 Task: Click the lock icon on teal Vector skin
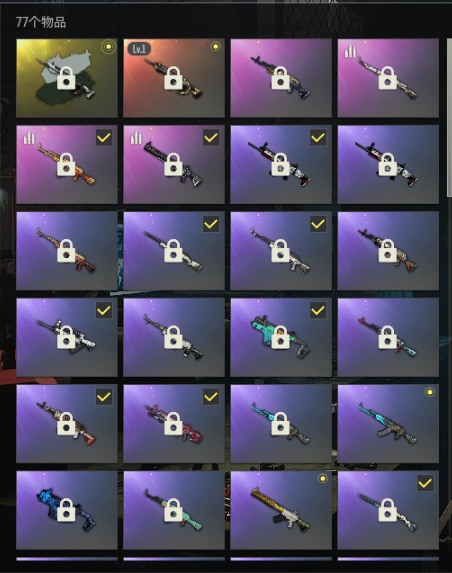point(280,337)
